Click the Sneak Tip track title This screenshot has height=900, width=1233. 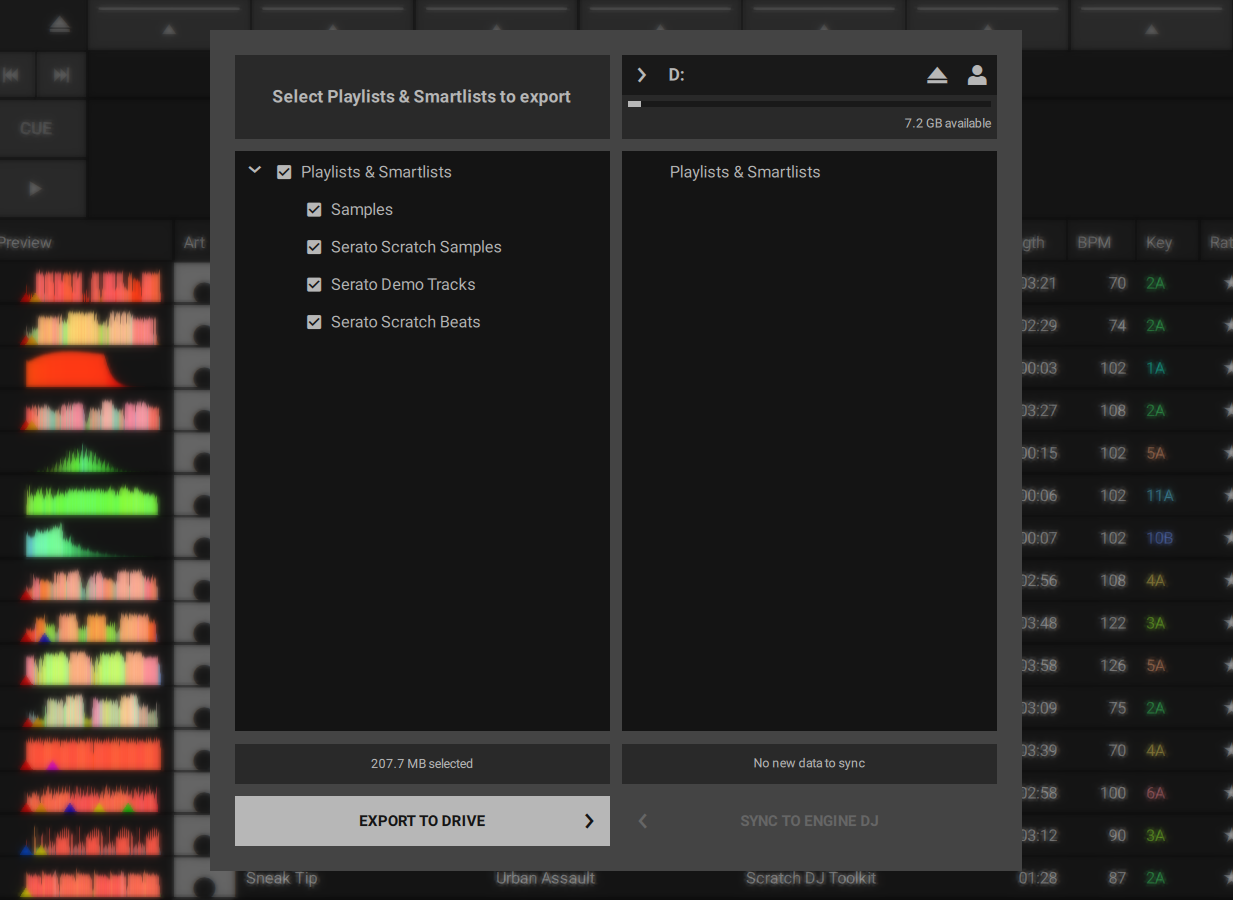pyautogui.click(x=281, y=878)
